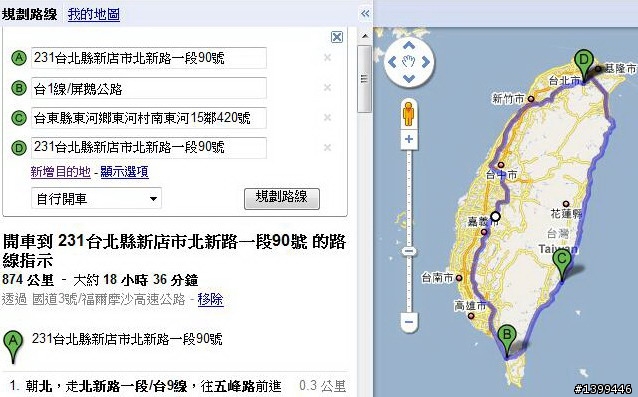The image size is (638, 397).
Task: Click green marker D beside the last address field
Action: [x=19, y=148]
